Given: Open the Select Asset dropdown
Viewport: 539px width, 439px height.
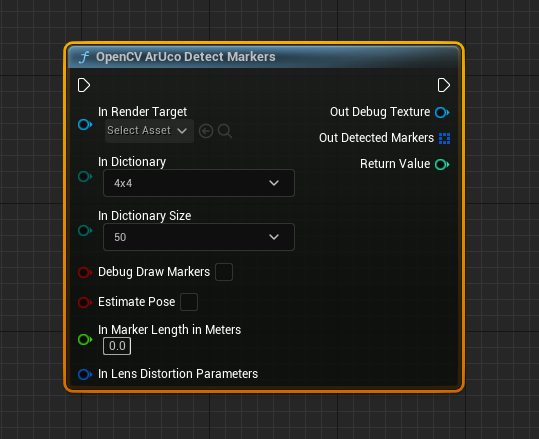Looking at the screenshot, I should [149, 131].
